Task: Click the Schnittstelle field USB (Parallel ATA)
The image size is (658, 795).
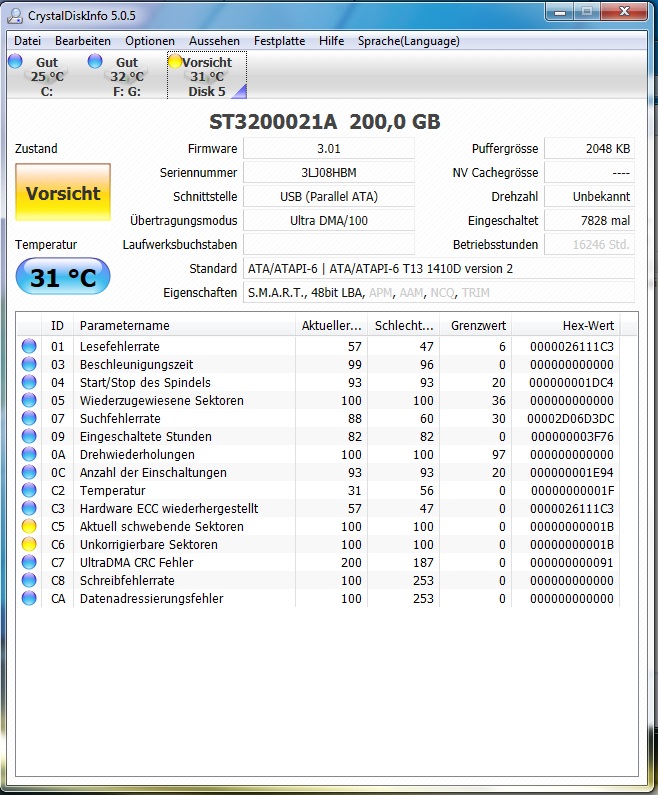Action: coord(329,196)
